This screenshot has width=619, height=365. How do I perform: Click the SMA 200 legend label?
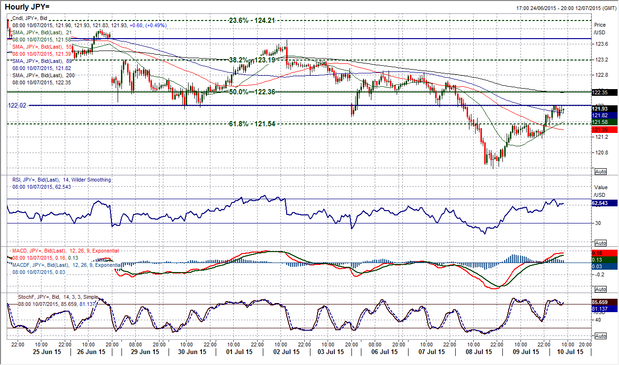pos(43,75)
